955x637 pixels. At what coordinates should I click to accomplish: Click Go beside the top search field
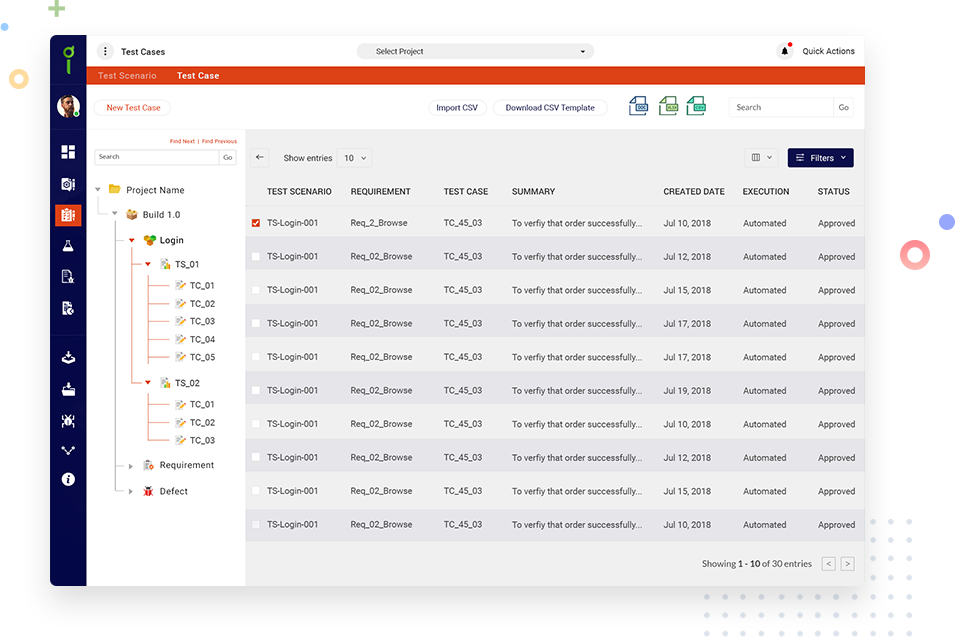tap(844, 107)
